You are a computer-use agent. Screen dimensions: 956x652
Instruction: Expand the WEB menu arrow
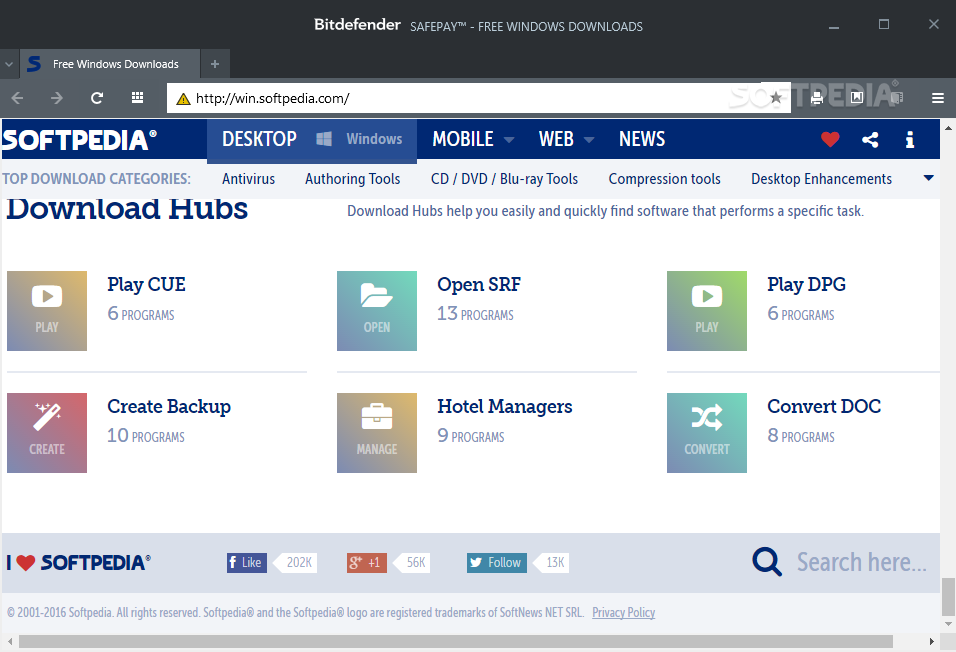point(588,140)
